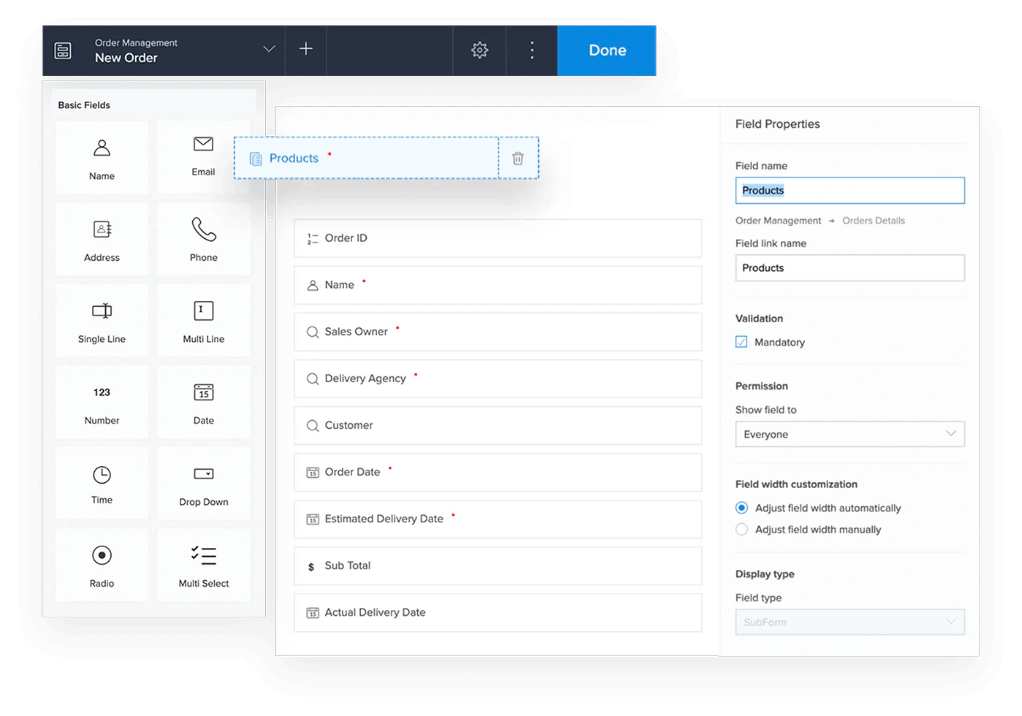1022x716 pixels.
Task: Select Adjust field width manually
Action: click(x=742, y=529)
